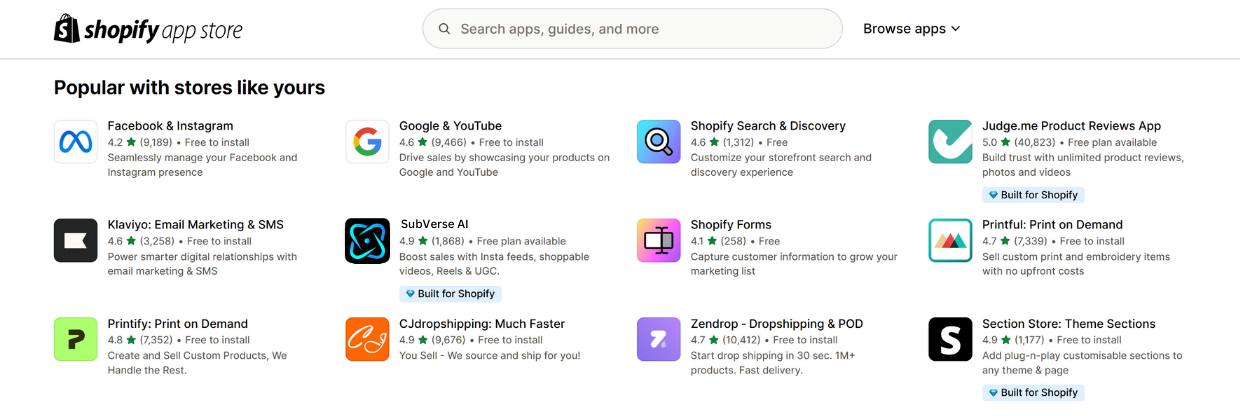1241x416 pixels.
Task: Click Klaviyo 'Power smarter digital relationships' description
Action: (x=202, y=264)
